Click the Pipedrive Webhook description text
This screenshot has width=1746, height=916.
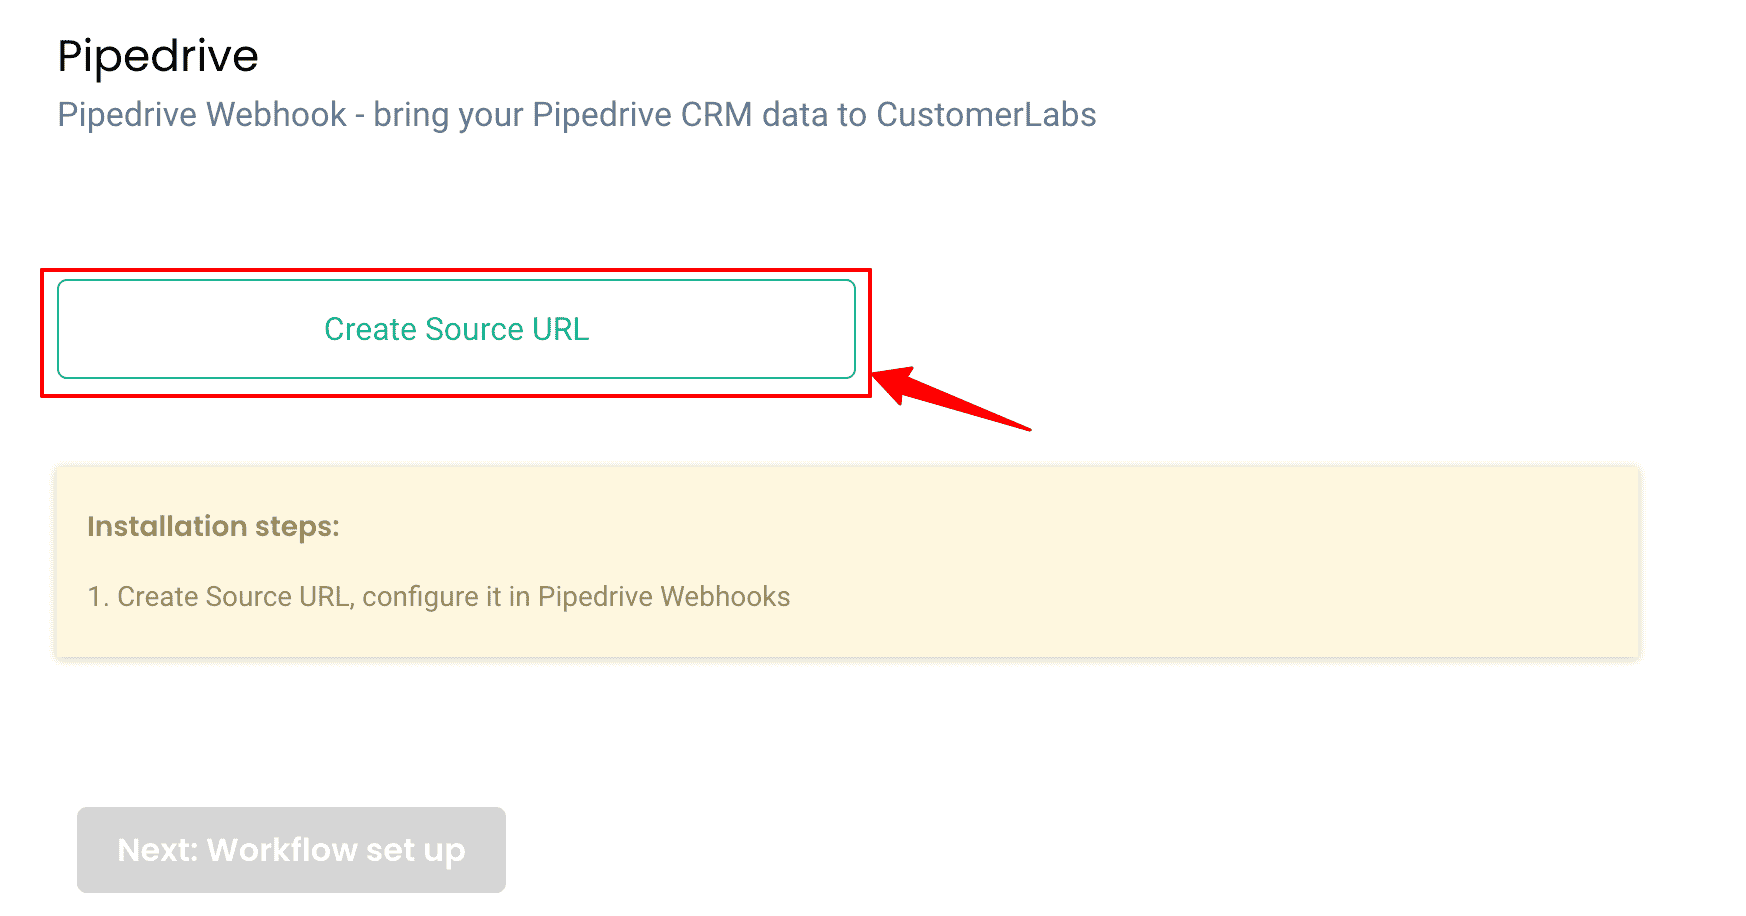[x=576, y=114]
